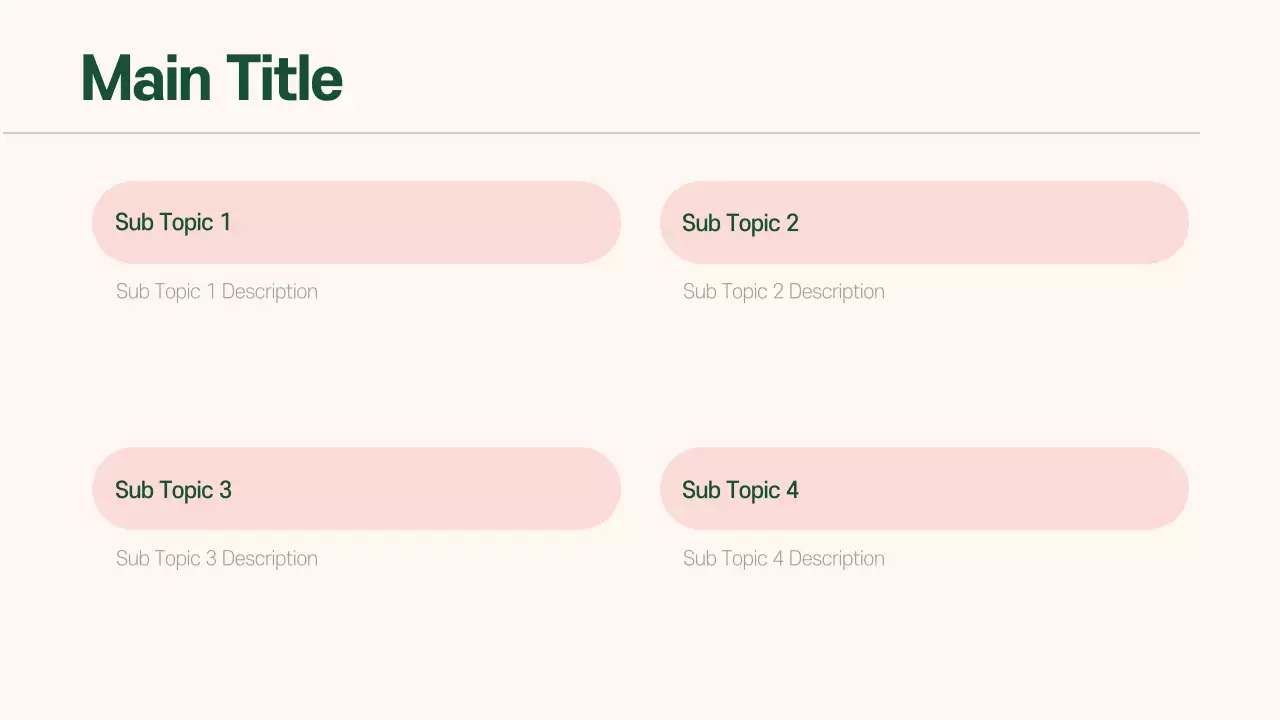Click the "Sub Topic 2" label text
The image size is (1280, 720).
point(740,223)
